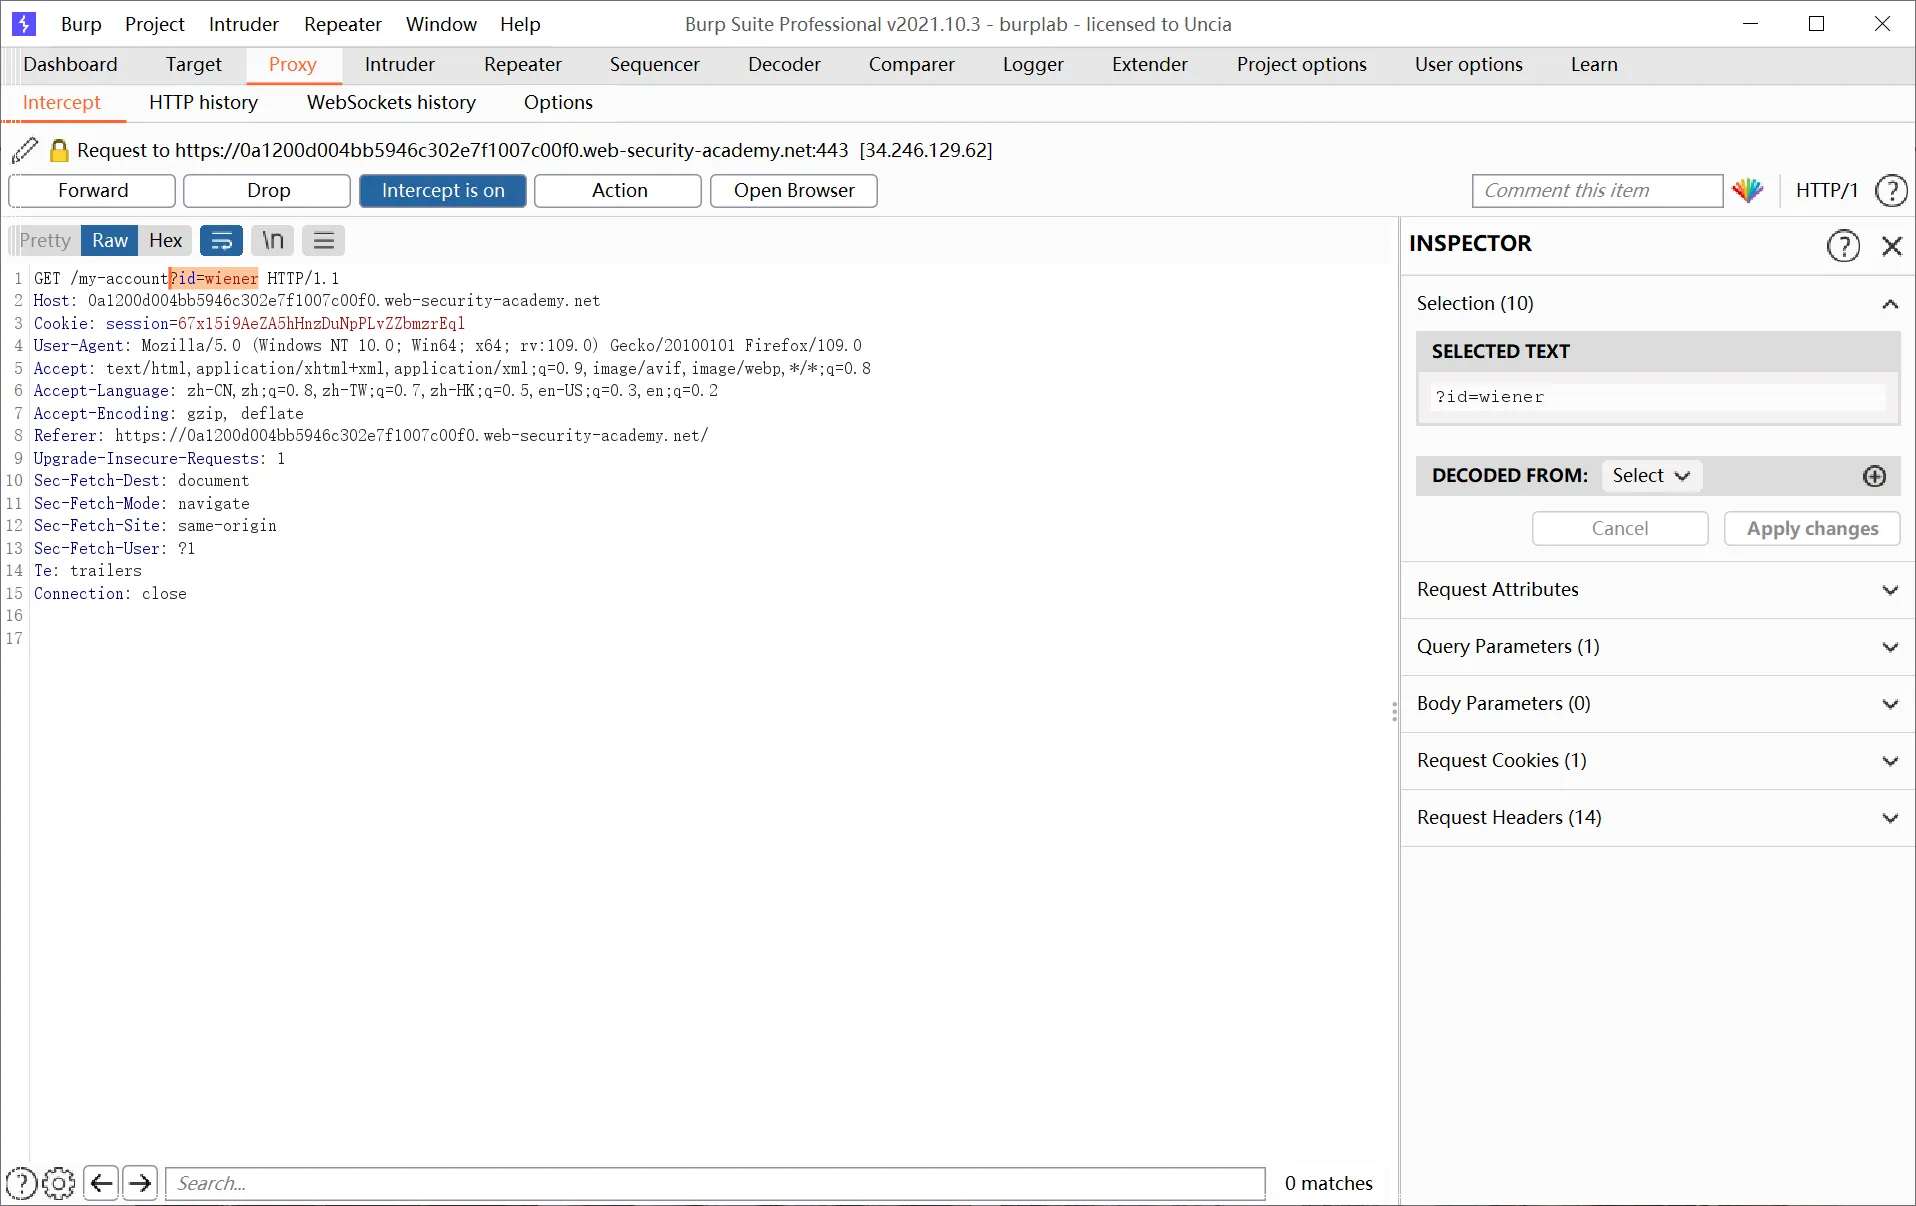Open the Help menu

pyautogui.click(x=520, y=24)
